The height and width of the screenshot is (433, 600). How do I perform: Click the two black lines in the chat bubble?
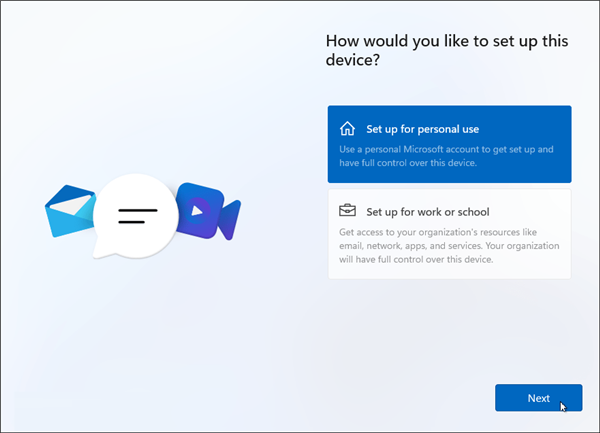(x=138, y=216)
